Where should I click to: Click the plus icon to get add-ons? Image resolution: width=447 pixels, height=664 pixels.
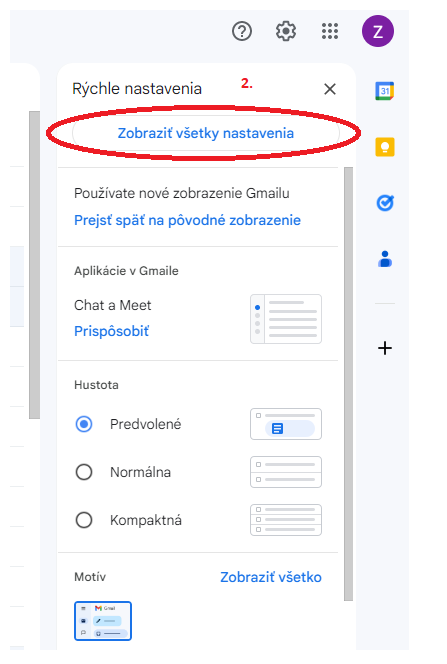coord(385,348)
